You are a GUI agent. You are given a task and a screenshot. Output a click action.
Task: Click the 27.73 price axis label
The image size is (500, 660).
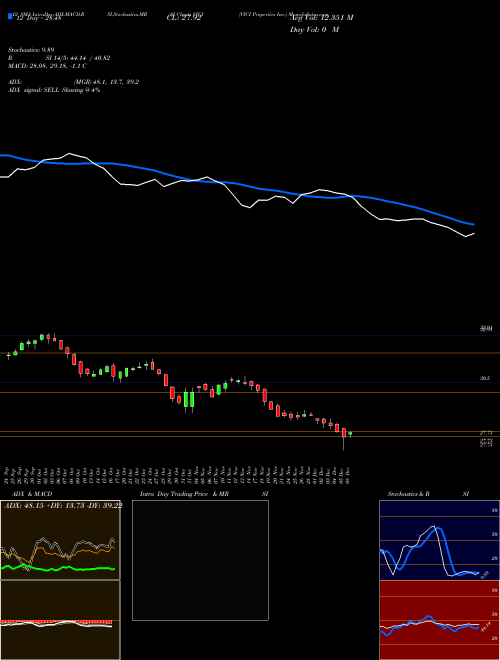tap(487, 433)
